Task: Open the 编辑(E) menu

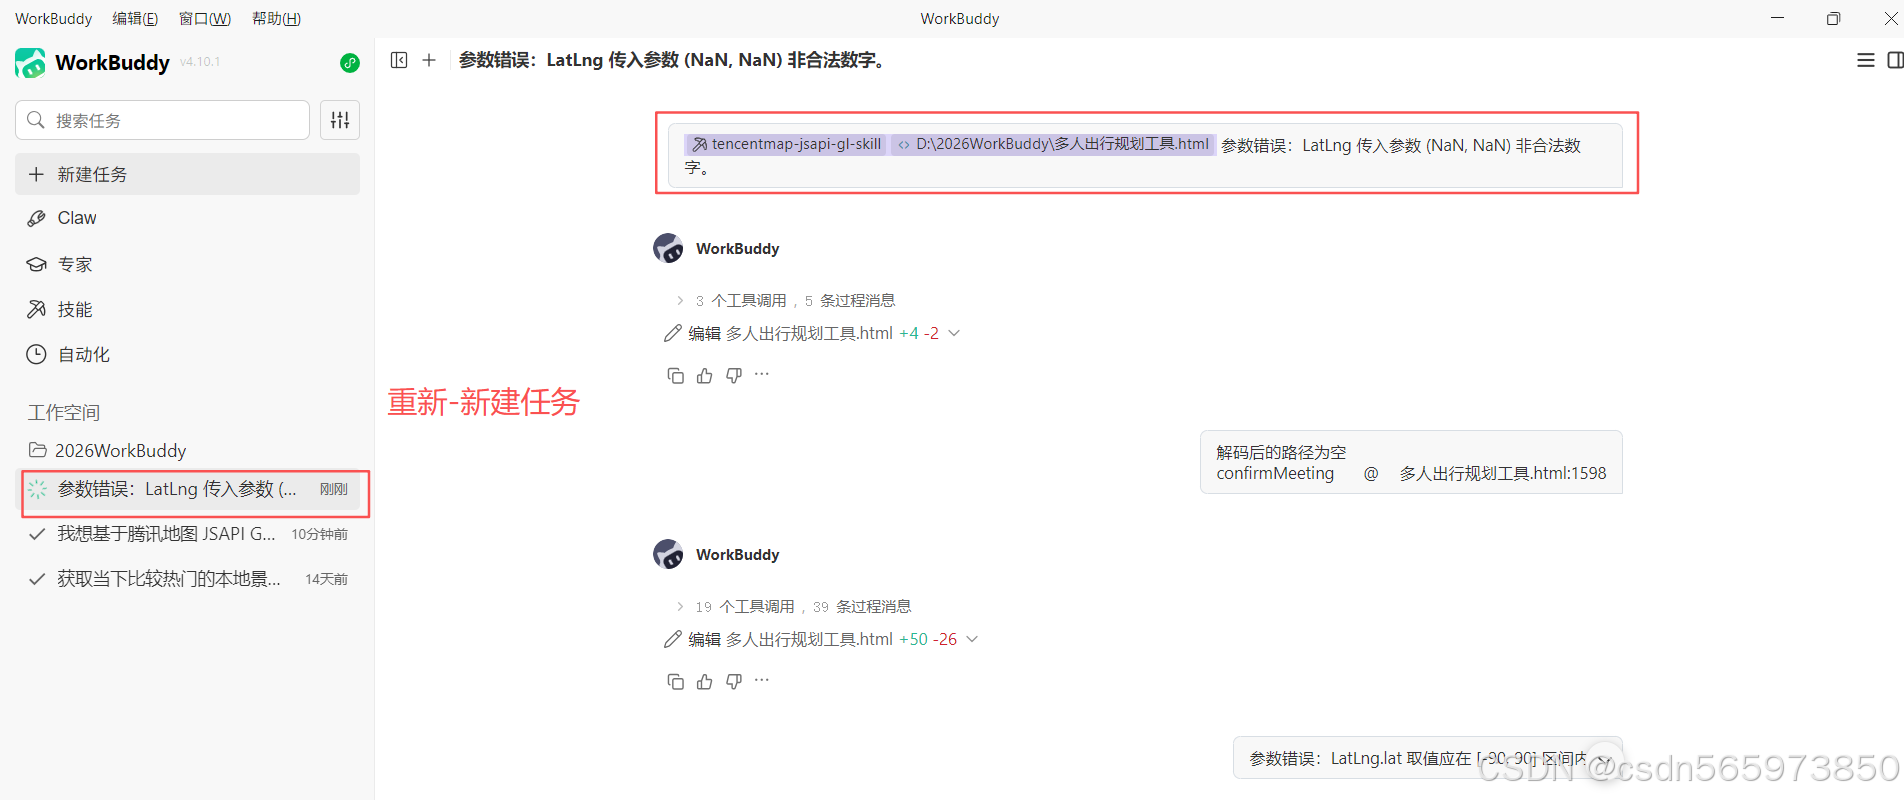Action: tap(135, 18)
